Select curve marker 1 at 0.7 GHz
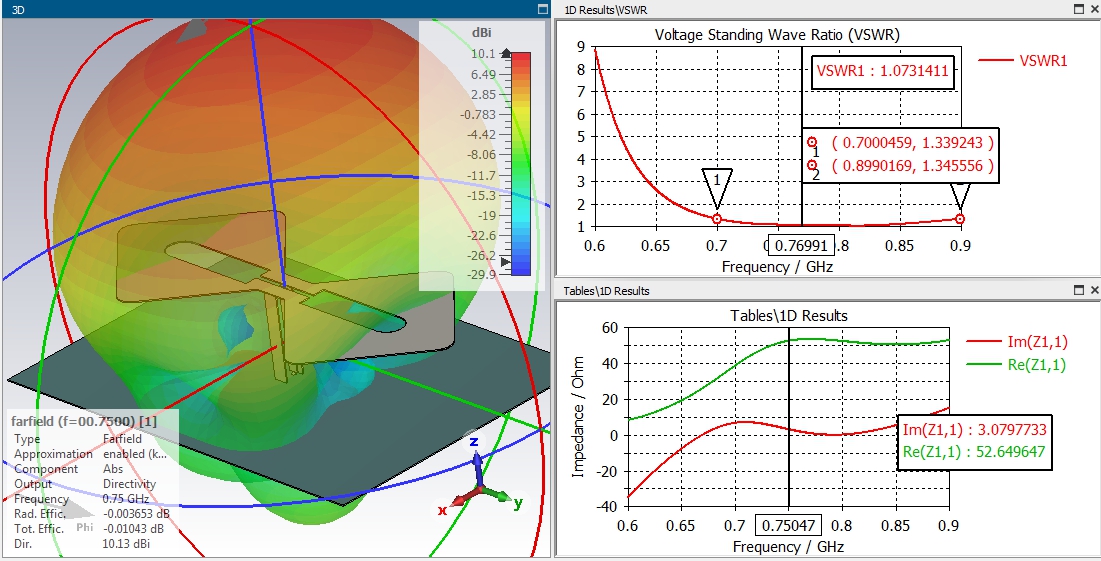Viewport: 1101px width, 561px height. 717,219
